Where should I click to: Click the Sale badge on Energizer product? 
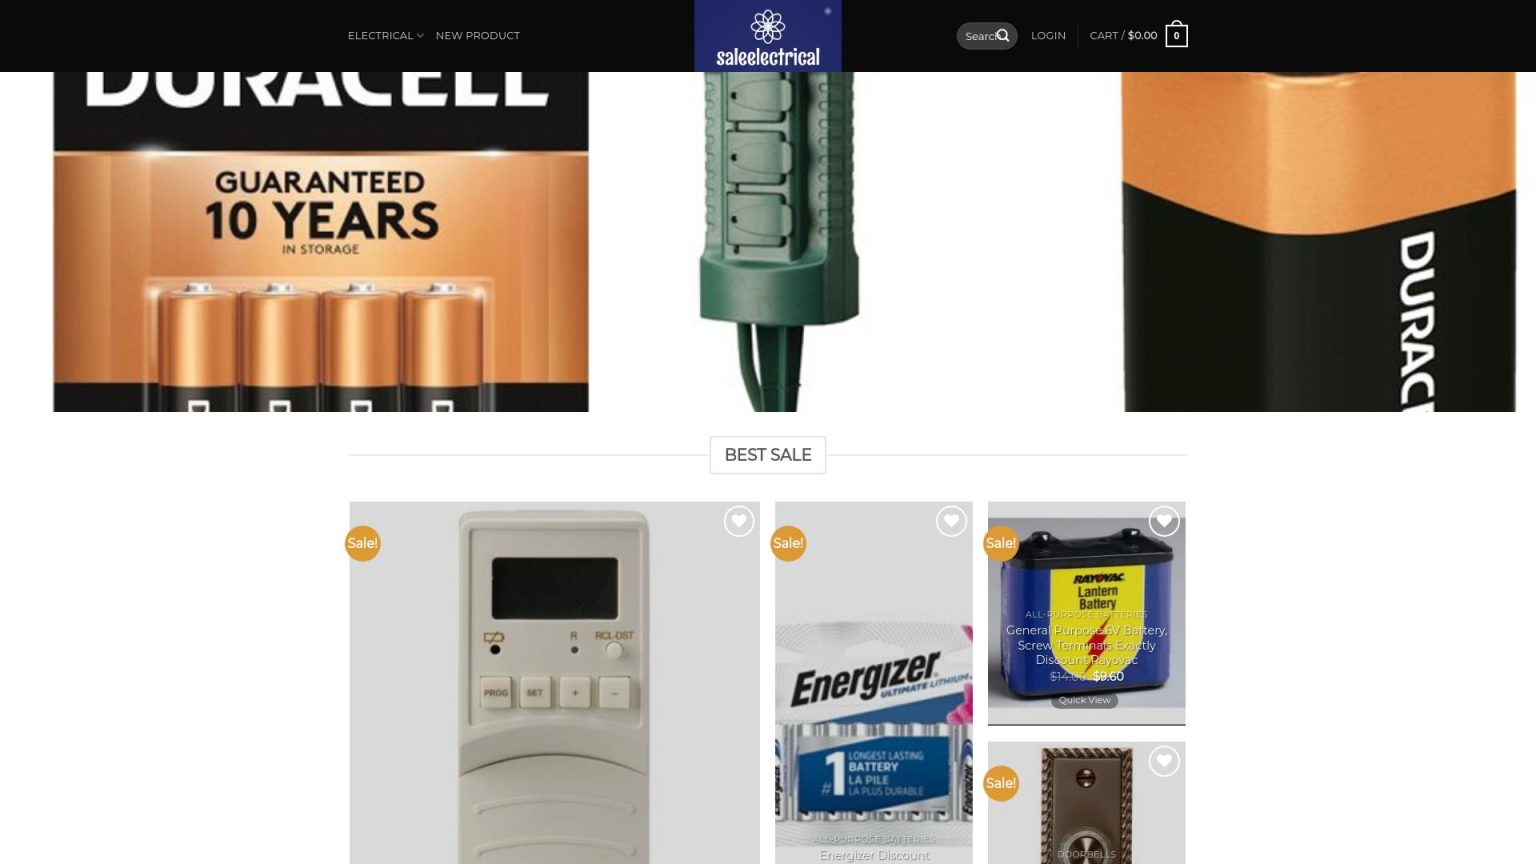788,543
